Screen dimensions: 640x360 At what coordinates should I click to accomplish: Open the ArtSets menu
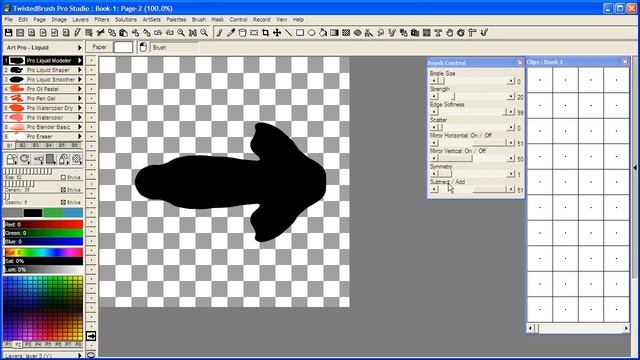tap(151, 20)
